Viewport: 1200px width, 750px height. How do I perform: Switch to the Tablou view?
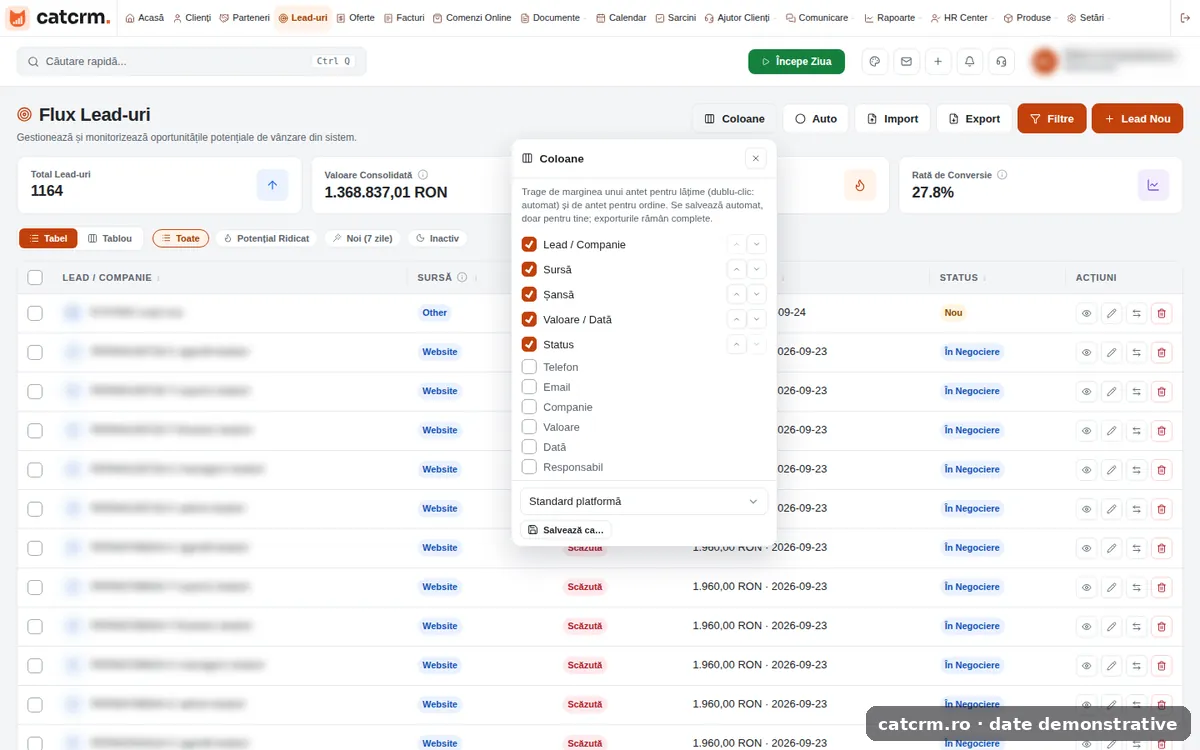pos(110,239)
